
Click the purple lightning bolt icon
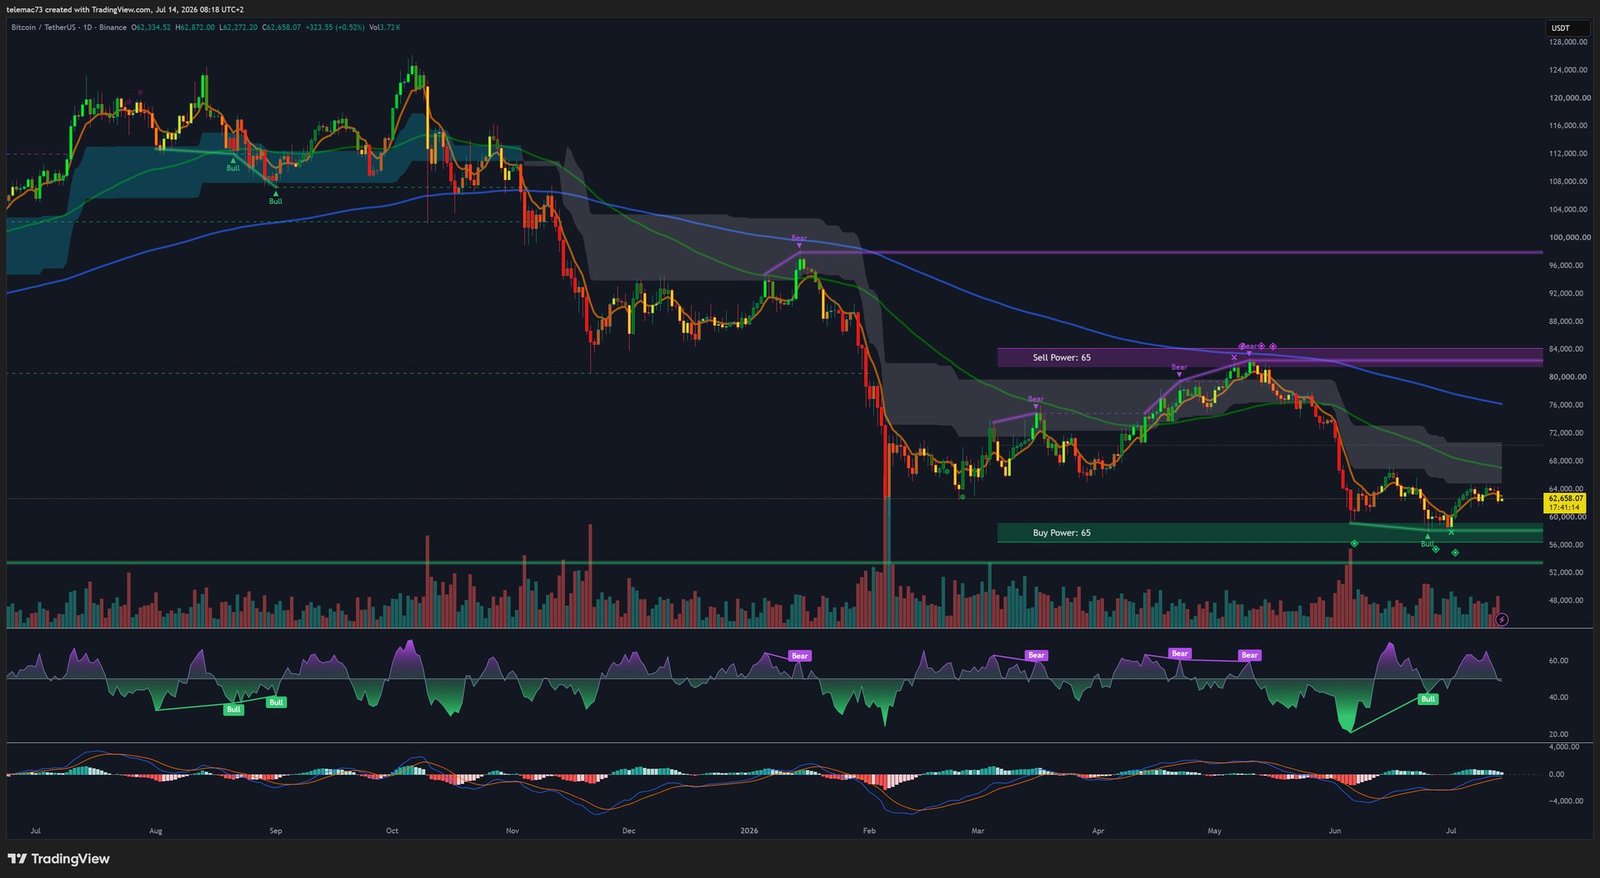click(x=1501, y=620)
